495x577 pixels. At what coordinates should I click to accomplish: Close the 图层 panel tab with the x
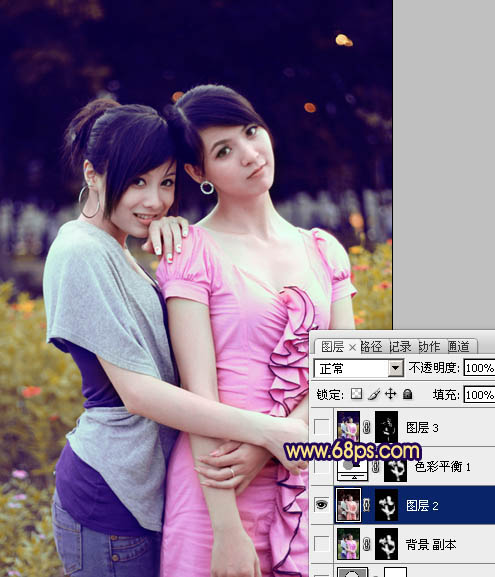click(352, 347)
